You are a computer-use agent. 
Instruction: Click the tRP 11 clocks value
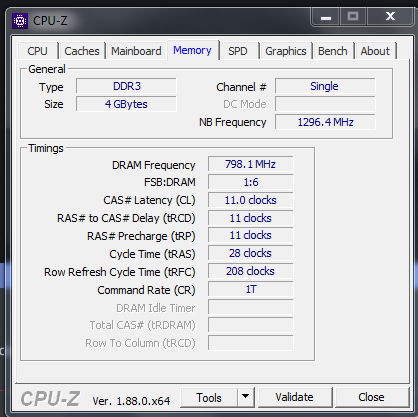coord(251,235)
